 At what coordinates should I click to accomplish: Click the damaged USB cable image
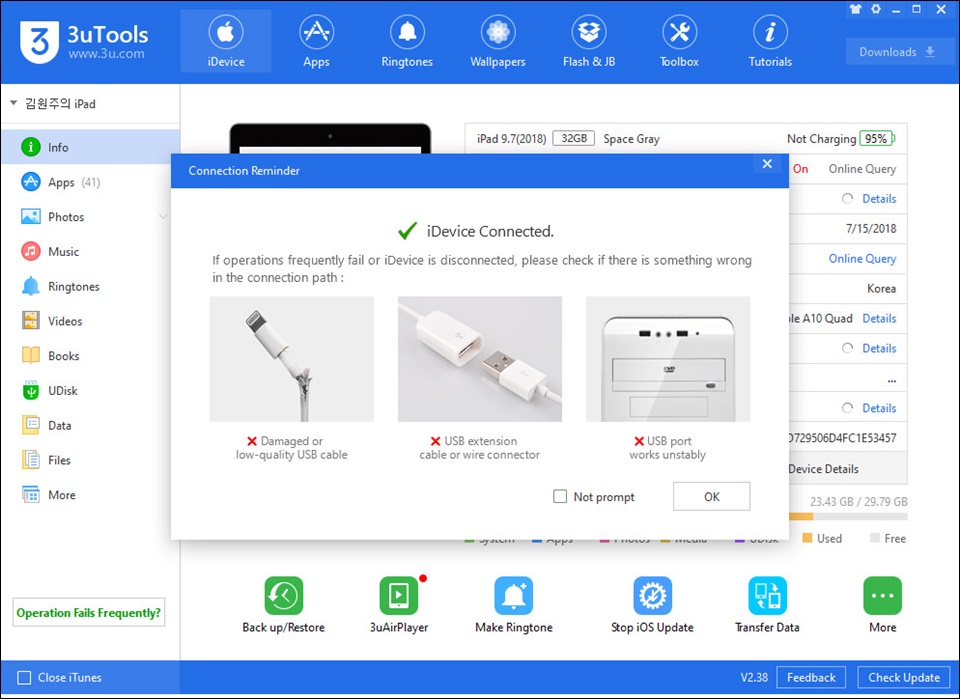(x=291, y=359)
